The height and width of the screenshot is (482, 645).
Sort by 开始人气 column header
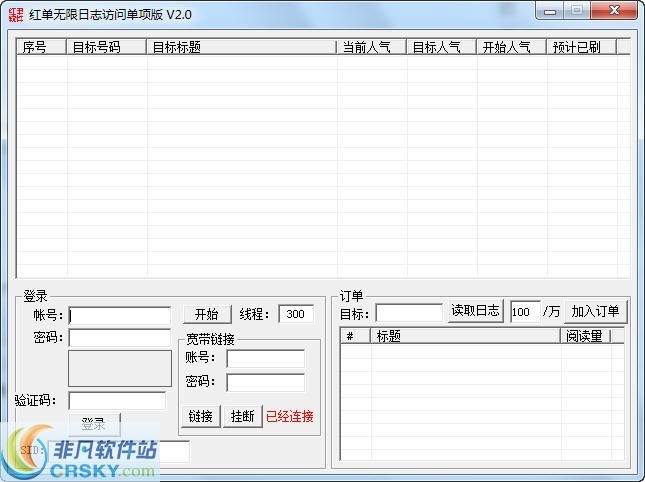(x=511, y=47)
